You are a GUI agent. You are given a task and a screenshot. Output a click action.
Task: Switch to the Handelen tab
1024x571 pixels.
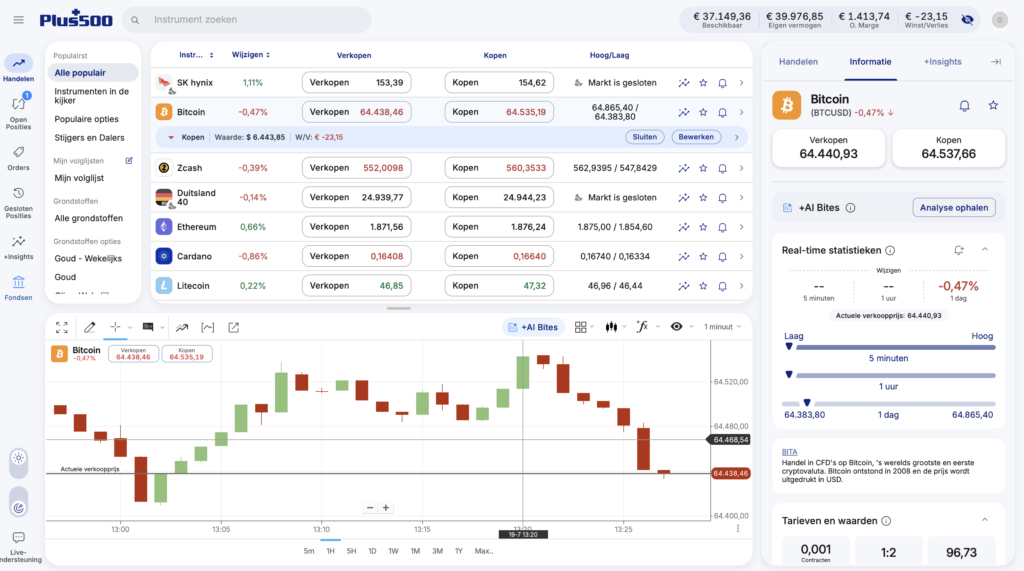798,61
